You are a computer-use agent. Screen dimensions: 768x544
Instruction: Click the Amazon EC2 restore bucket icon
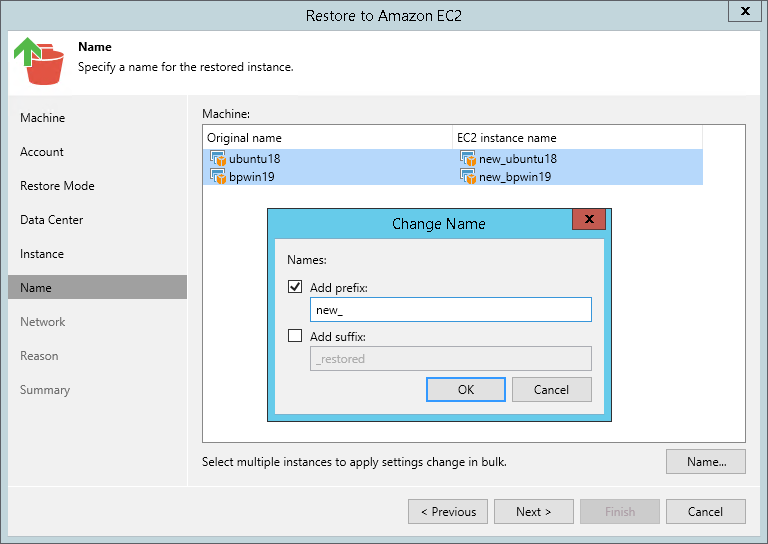click(x=39, y=61)
